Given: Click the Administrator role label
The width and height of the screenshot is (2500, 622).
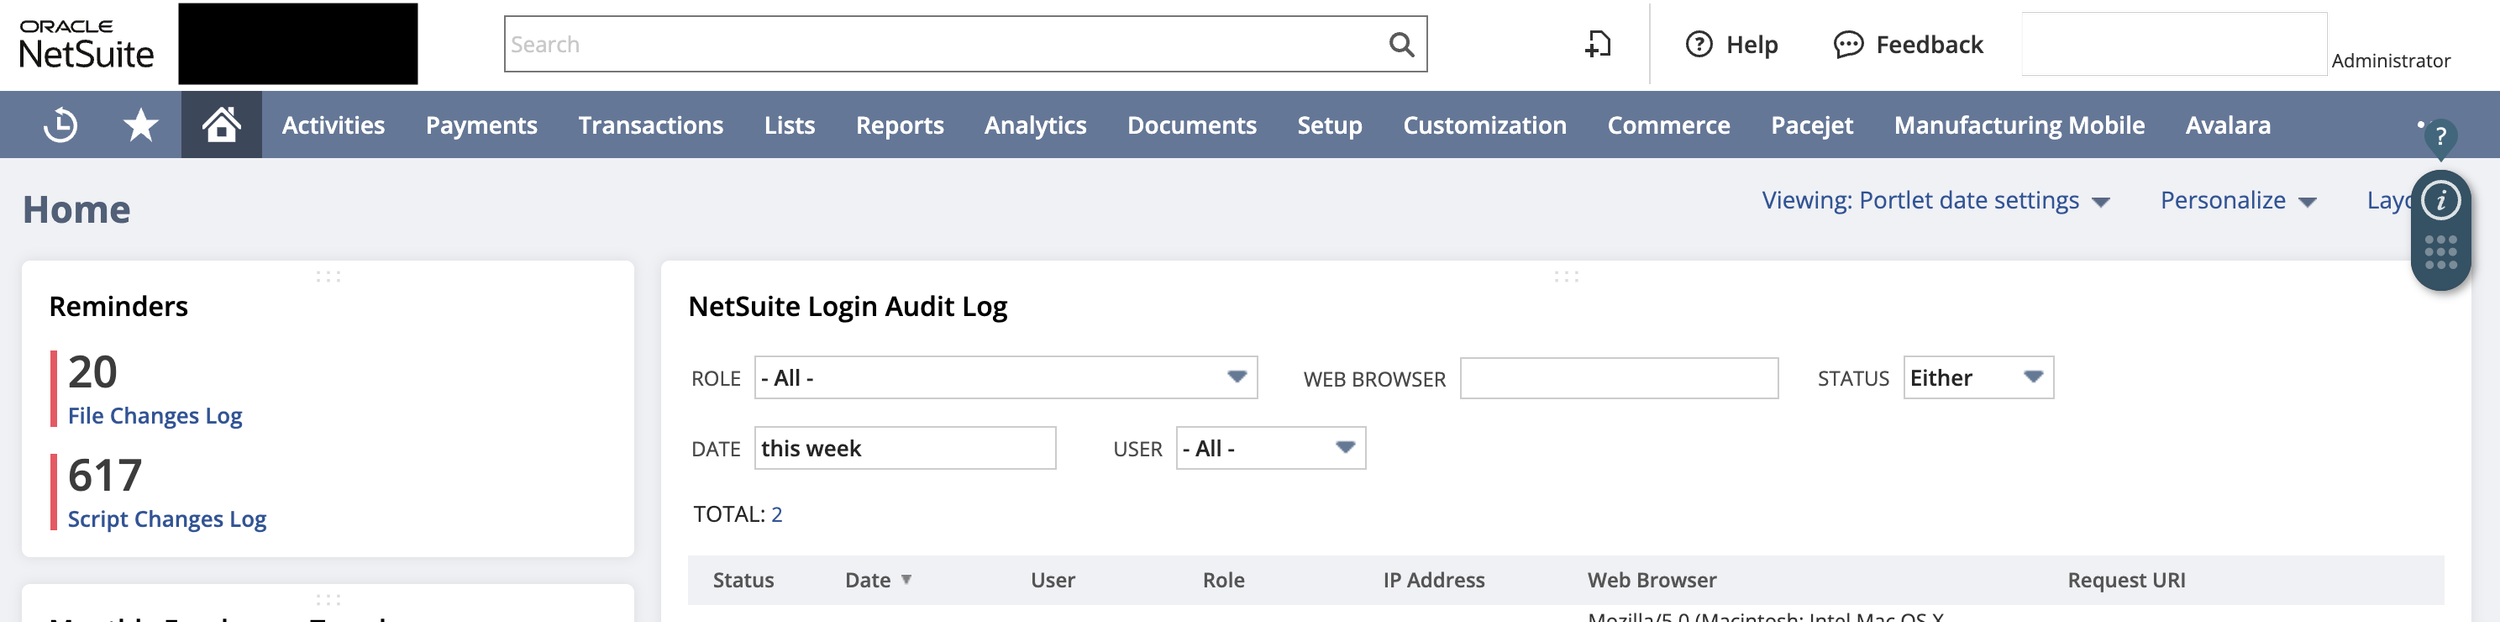Looking at the screenshot, I should (x=2390, y=61).
